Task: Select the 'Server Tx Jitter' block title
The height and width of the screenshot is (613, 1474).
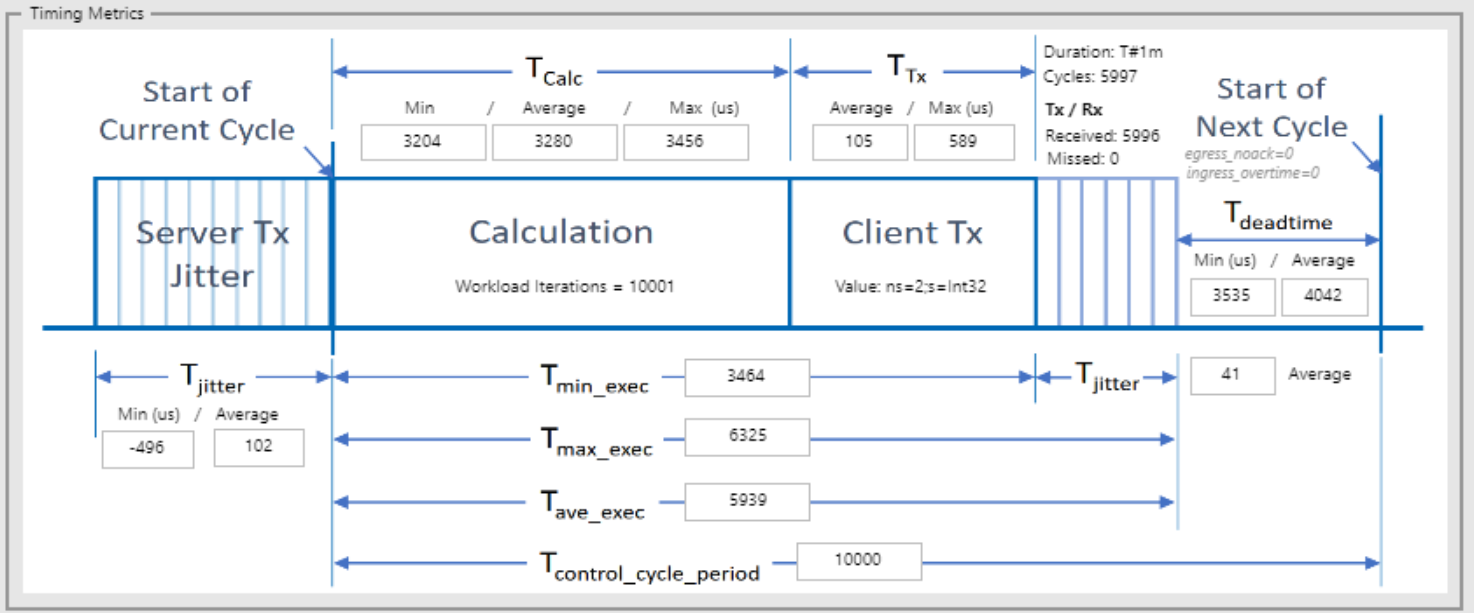Action: click(x=212, y=254)
